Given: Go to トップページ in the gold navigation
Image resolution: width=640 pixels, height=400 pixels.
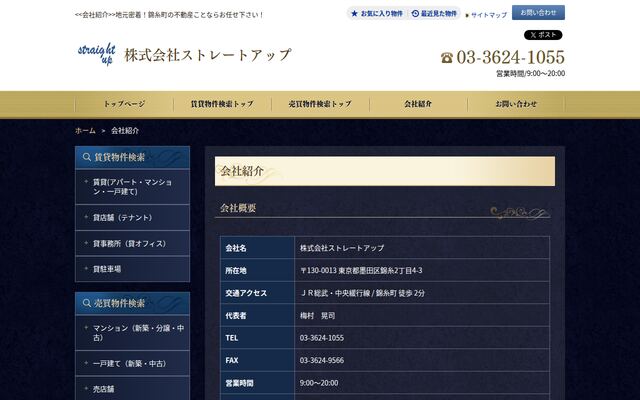Looking at the screenshot, I should click(124, 104).
